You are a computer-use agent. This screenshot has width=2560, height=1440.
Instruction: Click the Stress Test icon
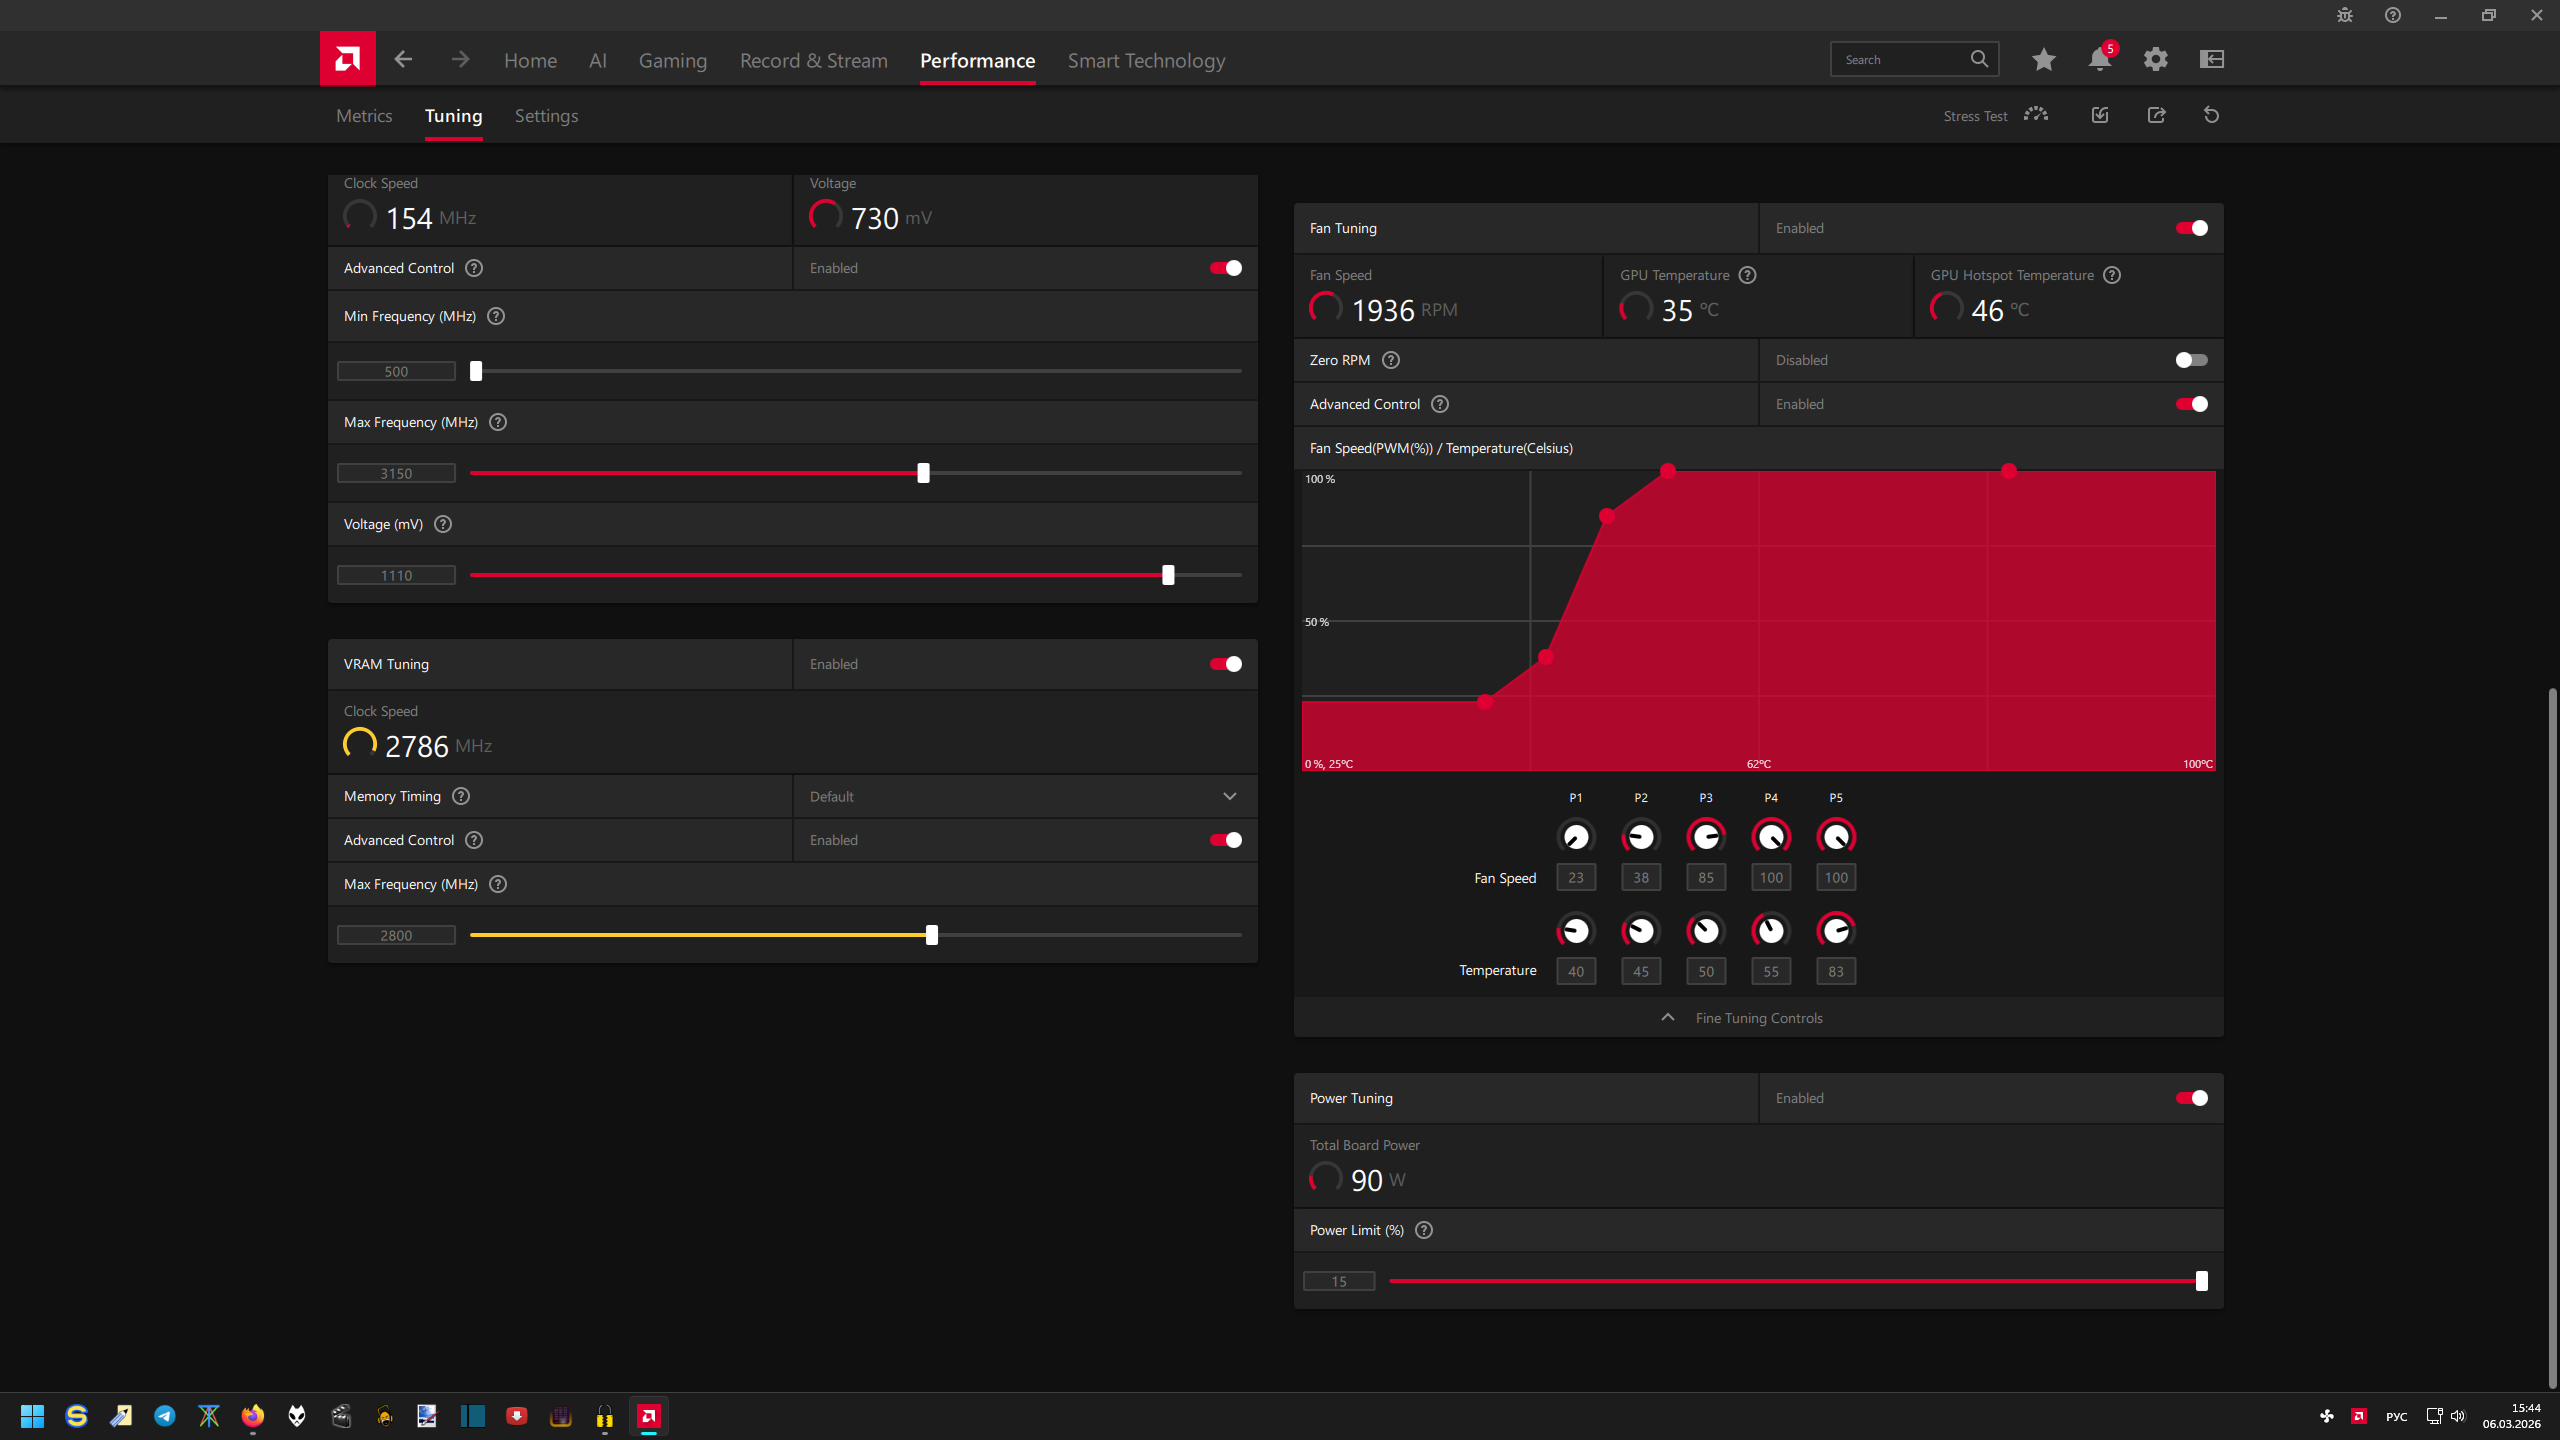[2035, 115]
